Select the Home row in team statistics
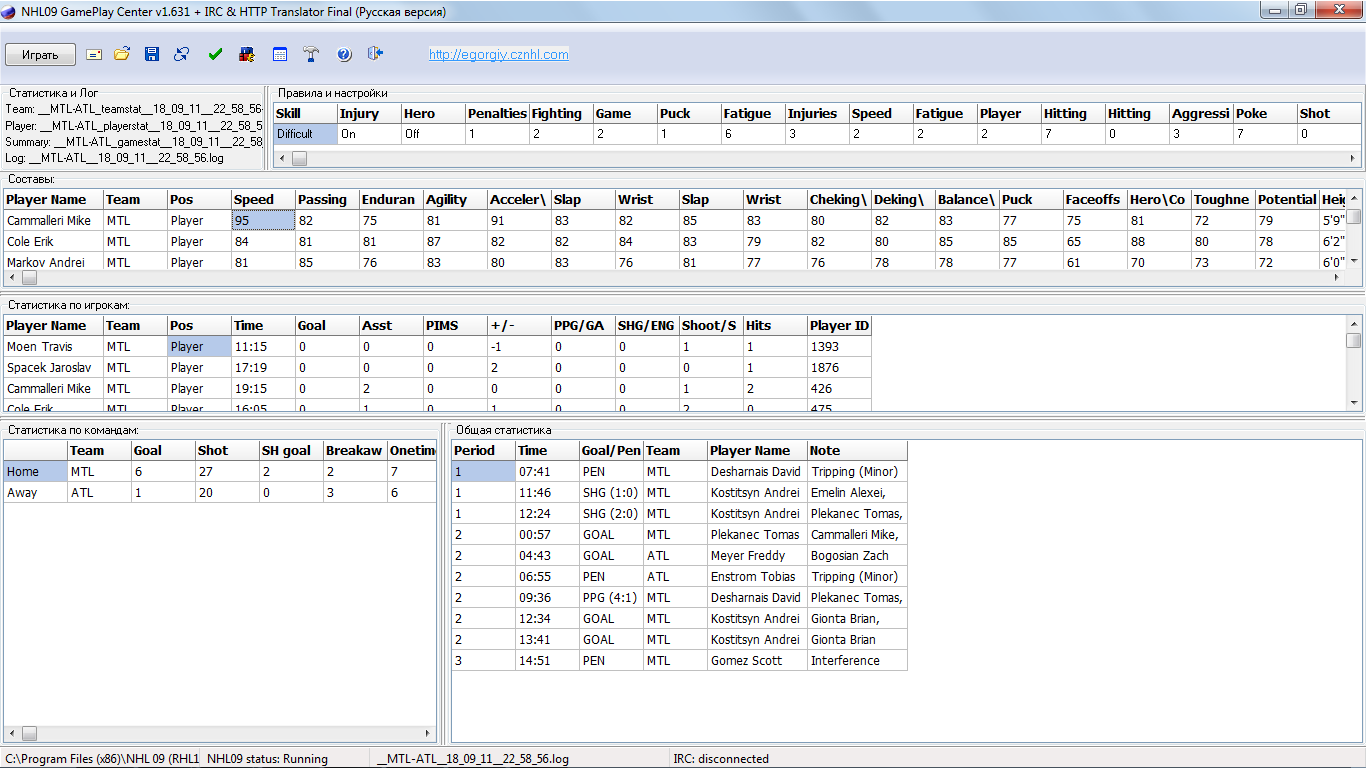The height and width of the screenshot is (768, 1366). point(220,471)
